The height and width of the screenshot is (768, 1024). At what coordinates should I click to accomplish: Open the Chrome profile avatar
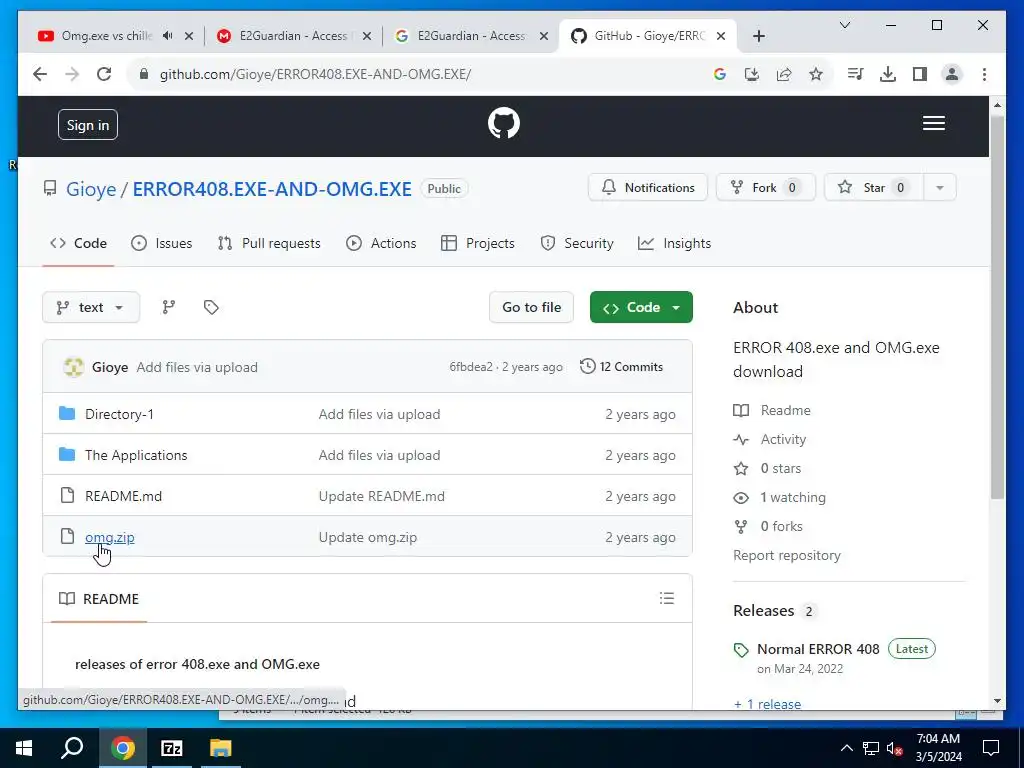952,74
